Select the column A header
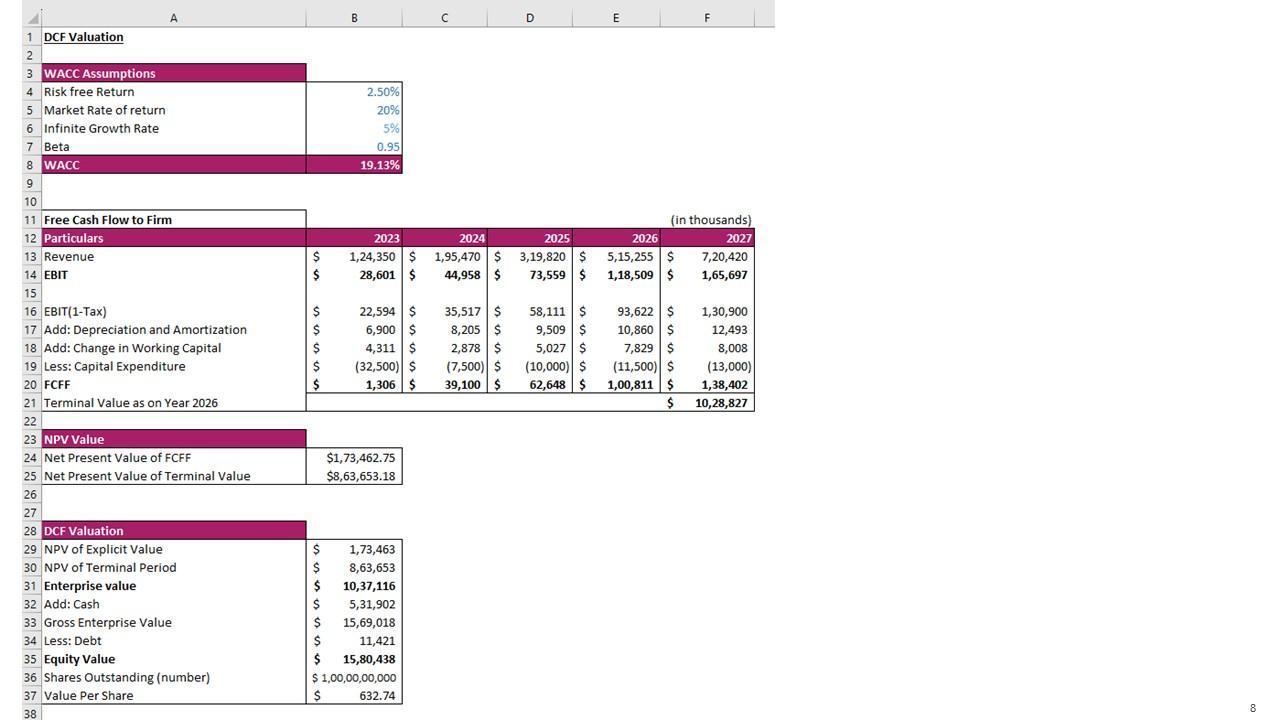 pyautogui.click(x=173, y=18)
